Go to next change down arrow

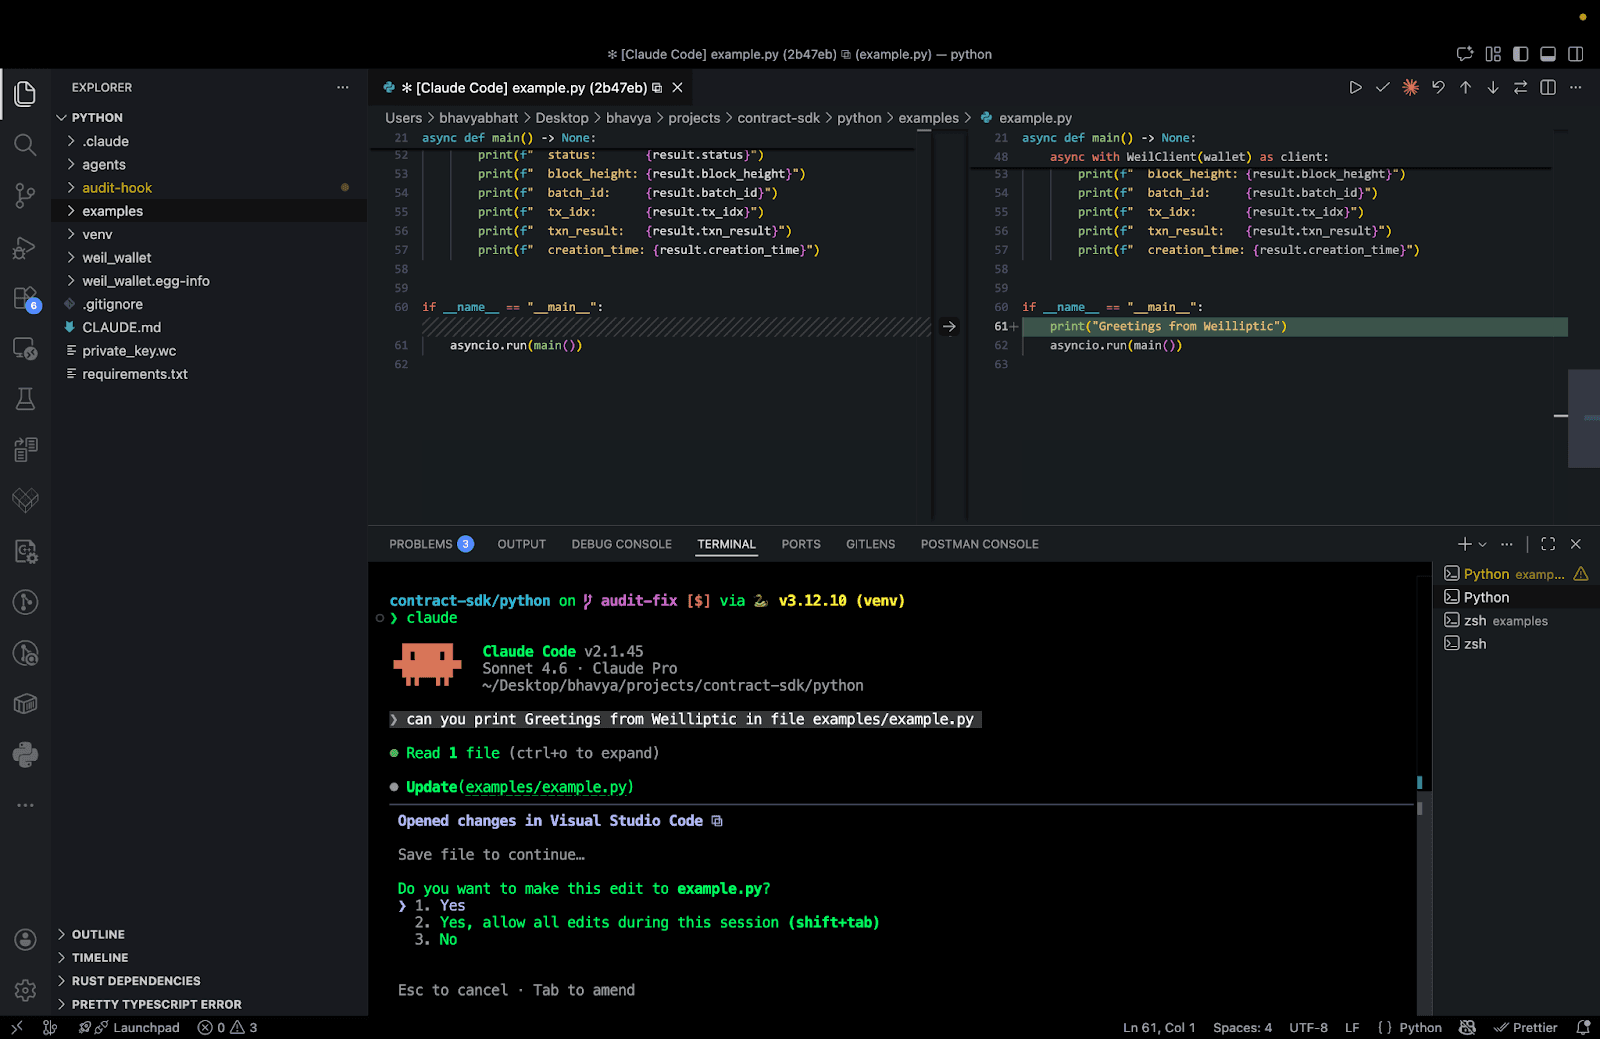point(1493,88)
